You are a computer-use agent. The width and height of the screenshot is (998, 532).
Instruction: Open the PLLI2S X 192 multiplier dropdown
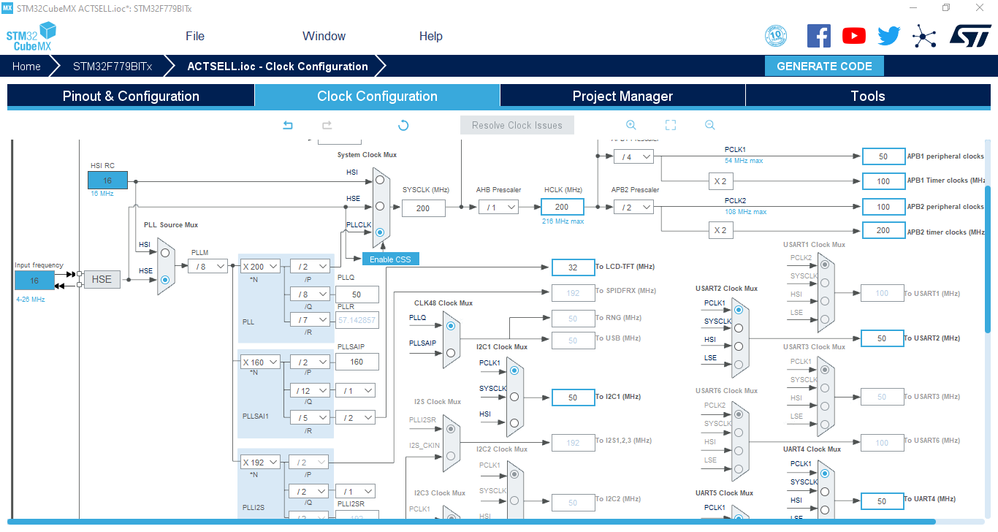click(x=260, y=462)
